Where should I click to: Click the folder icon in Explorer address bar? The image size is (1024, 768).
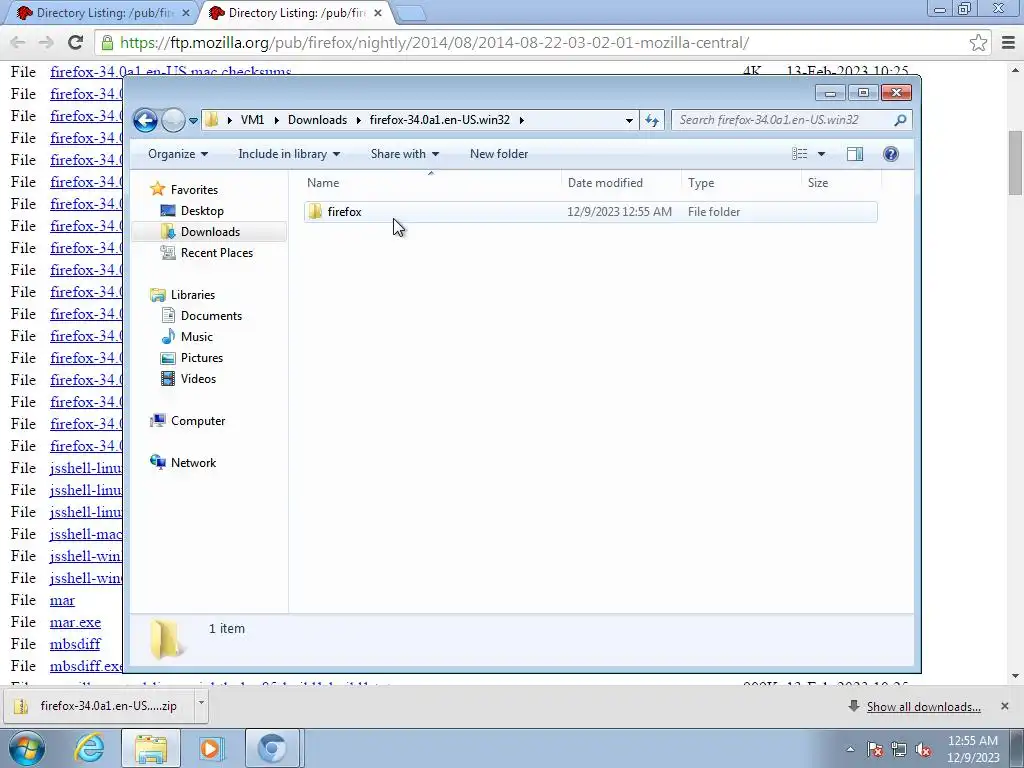pyautogui.click(x=212, y=120)
